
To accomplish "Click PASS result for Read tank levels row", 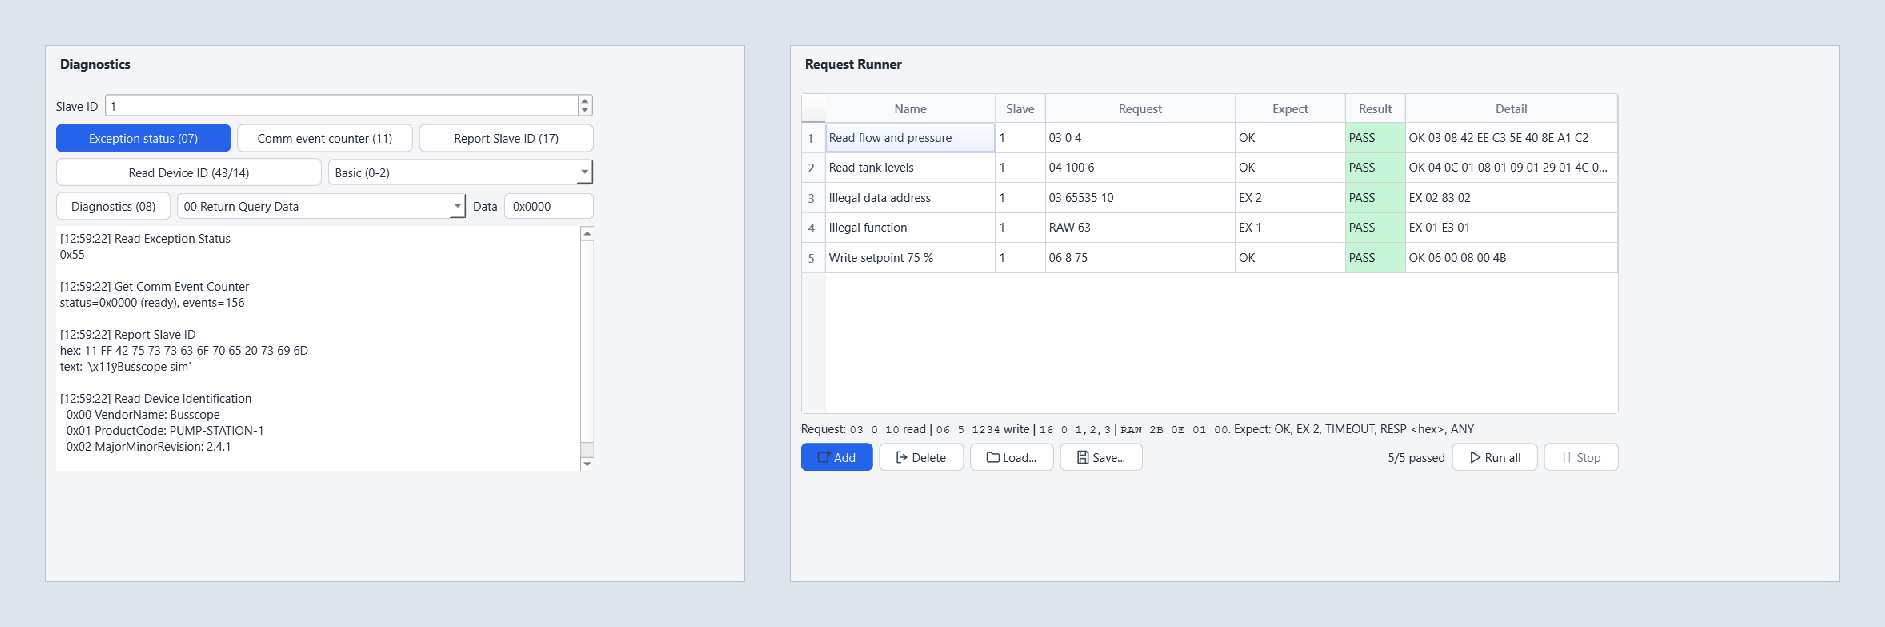I will point(1375,168).
